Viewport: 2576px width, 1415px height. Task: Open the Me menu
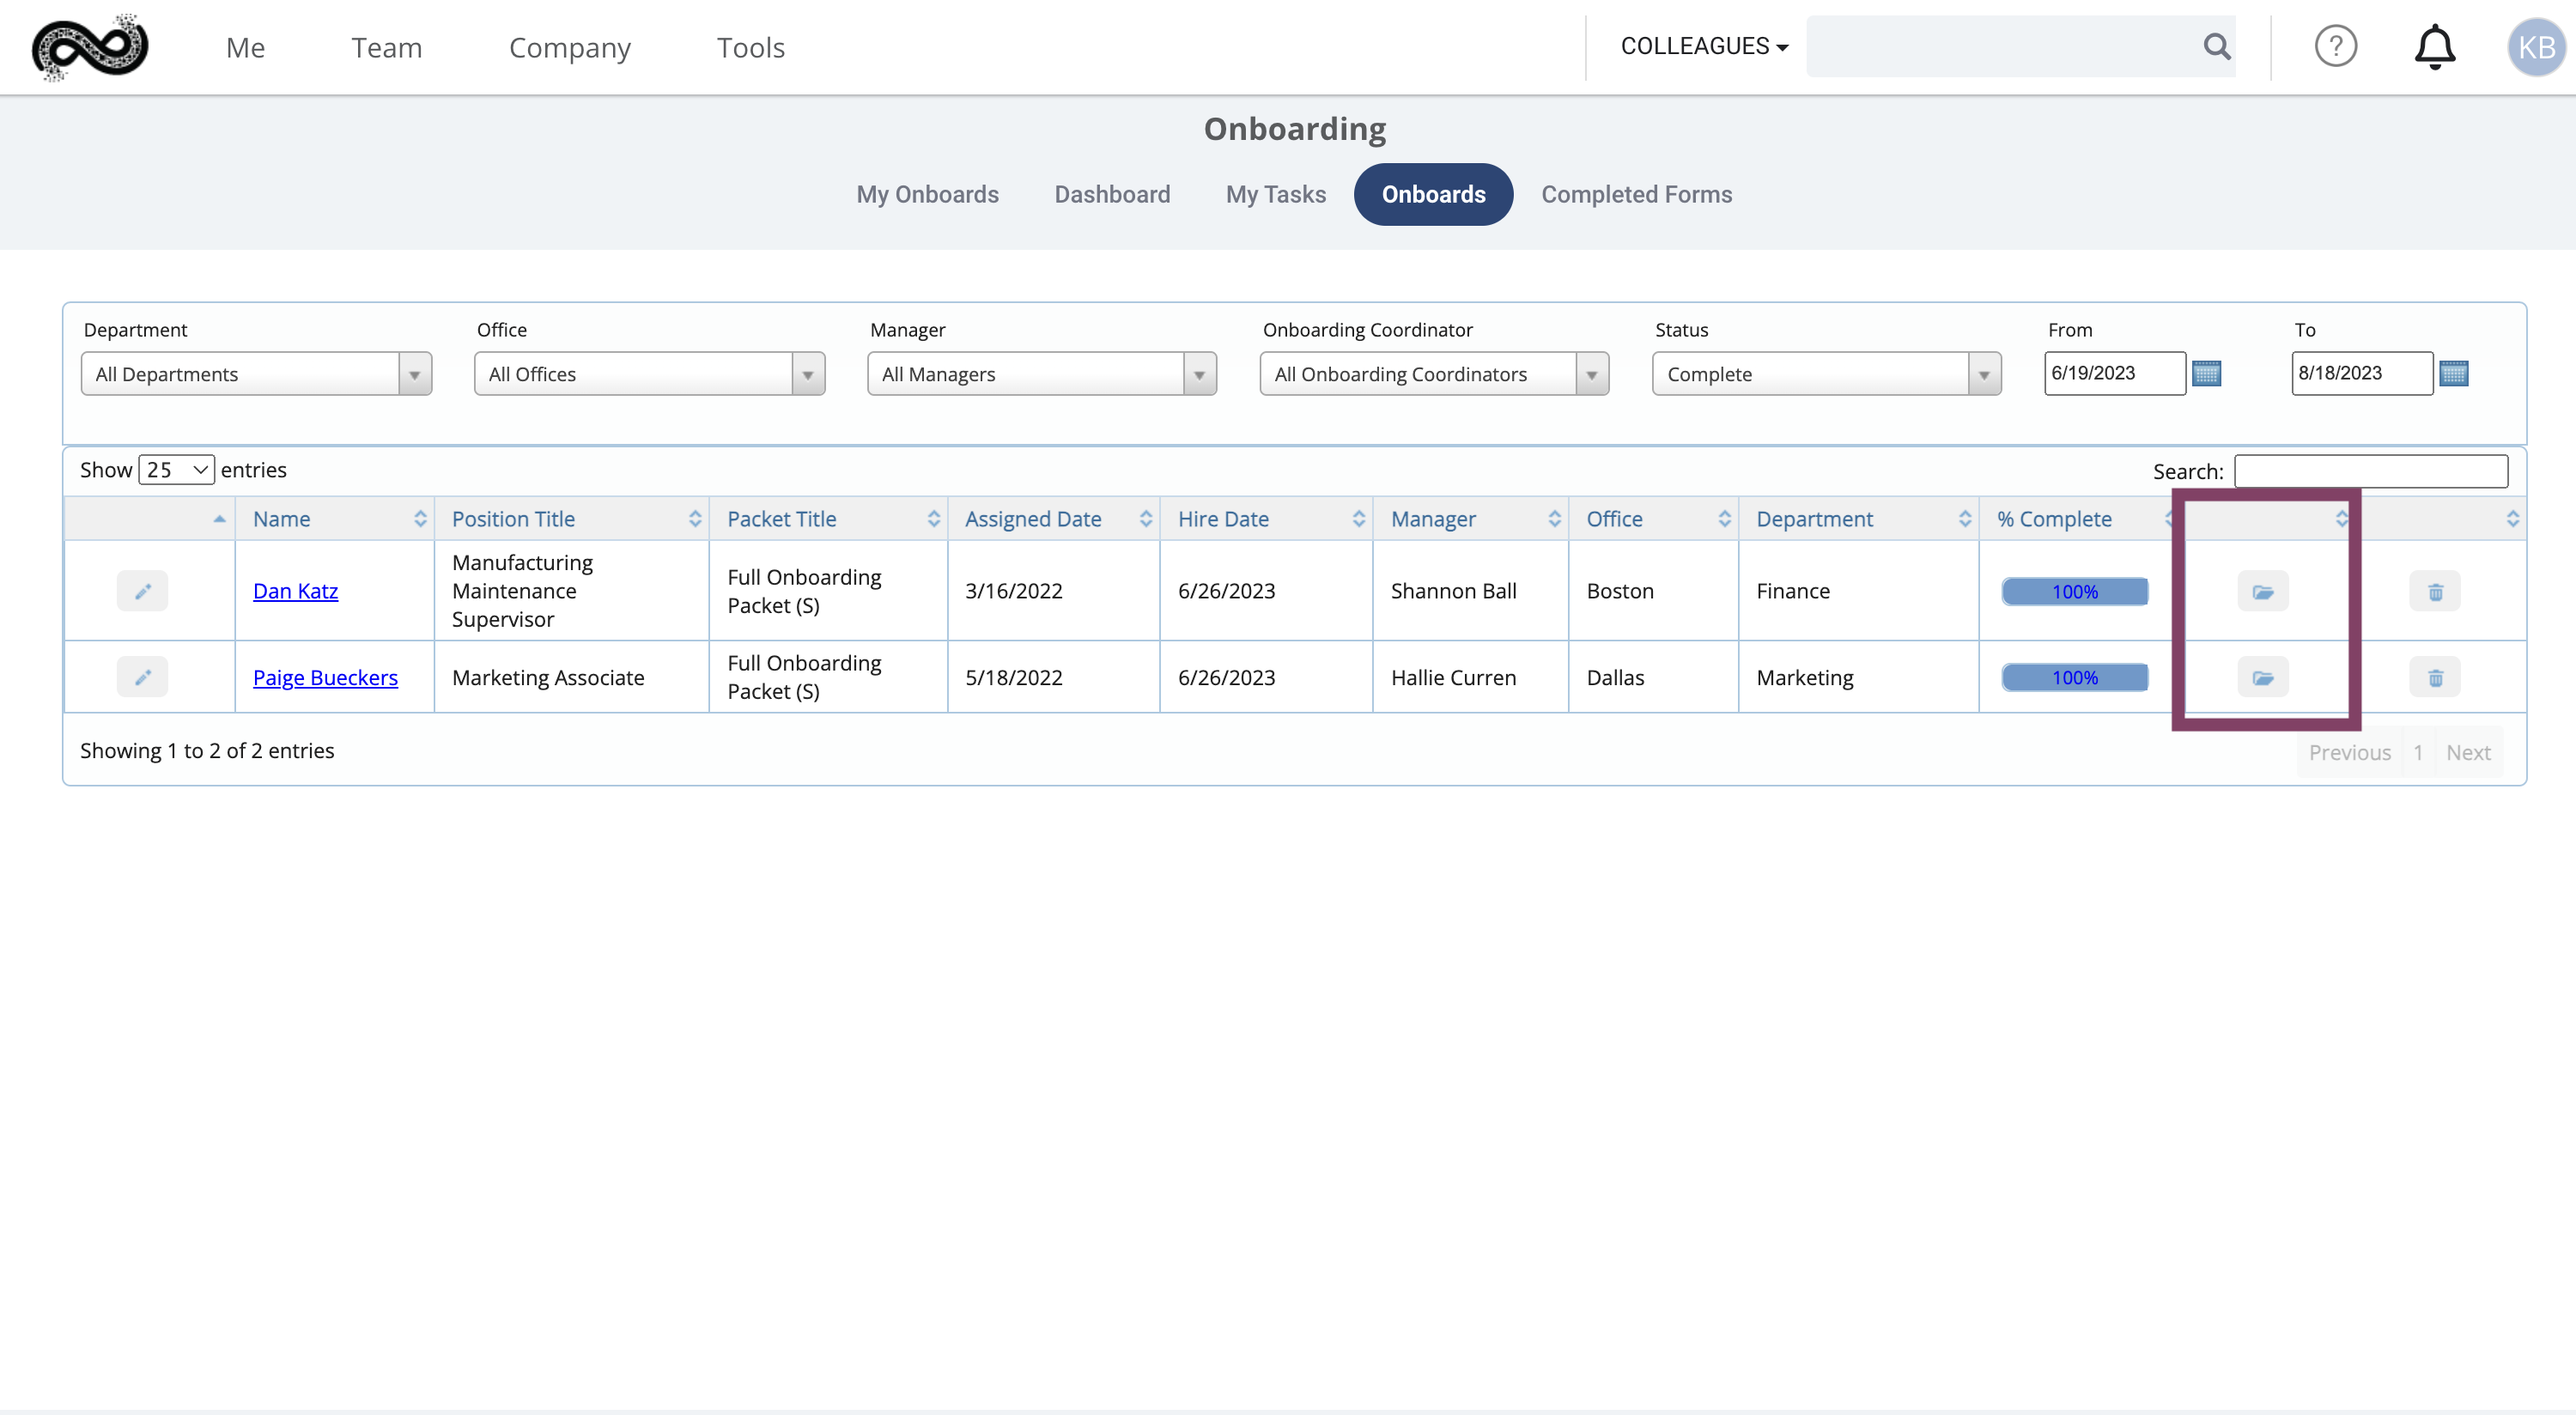245,47
